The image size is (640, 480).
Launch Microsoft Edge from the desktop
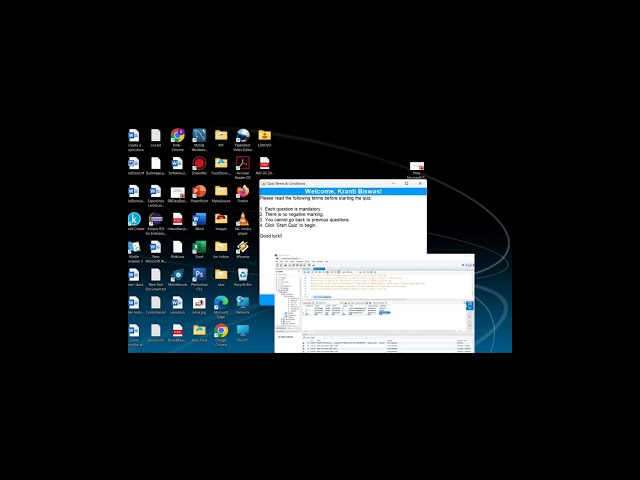pyautogui.click(x=221, y=307)
